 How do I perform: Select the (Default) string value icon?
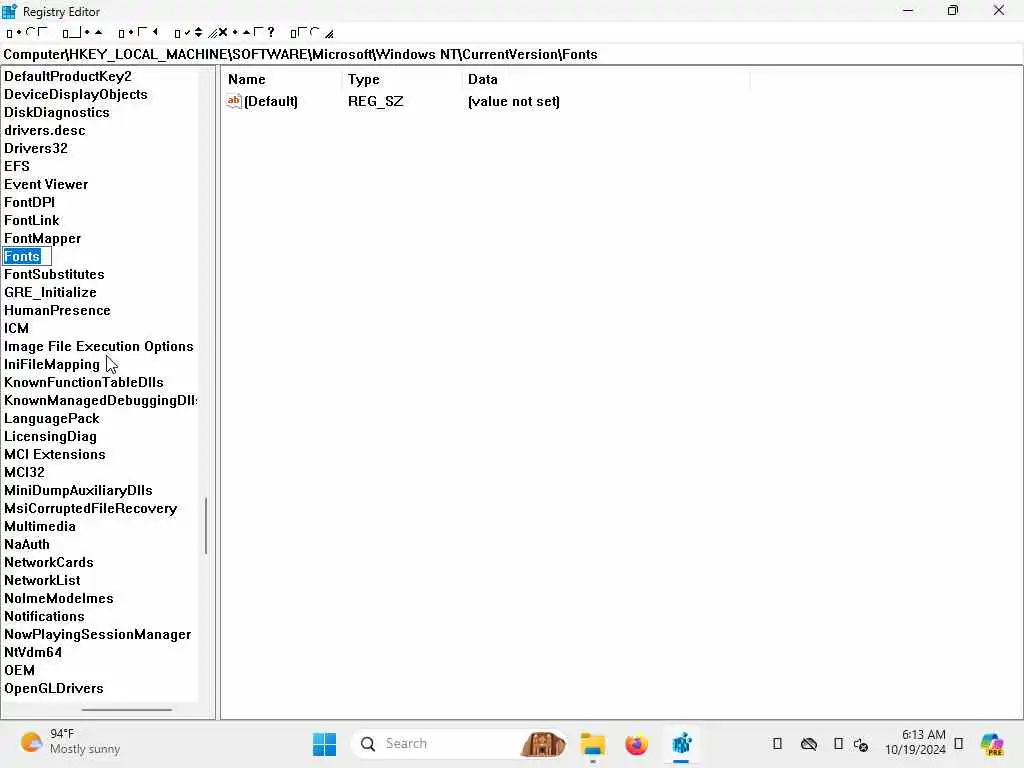(x=234, y=101)
